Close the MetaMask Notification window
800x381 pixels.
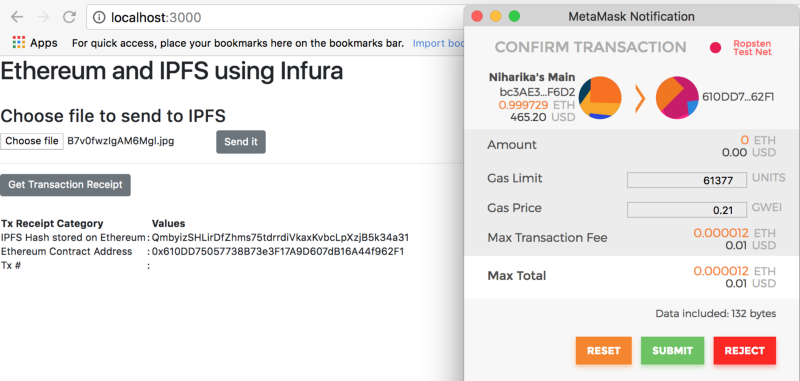point(477,16)
